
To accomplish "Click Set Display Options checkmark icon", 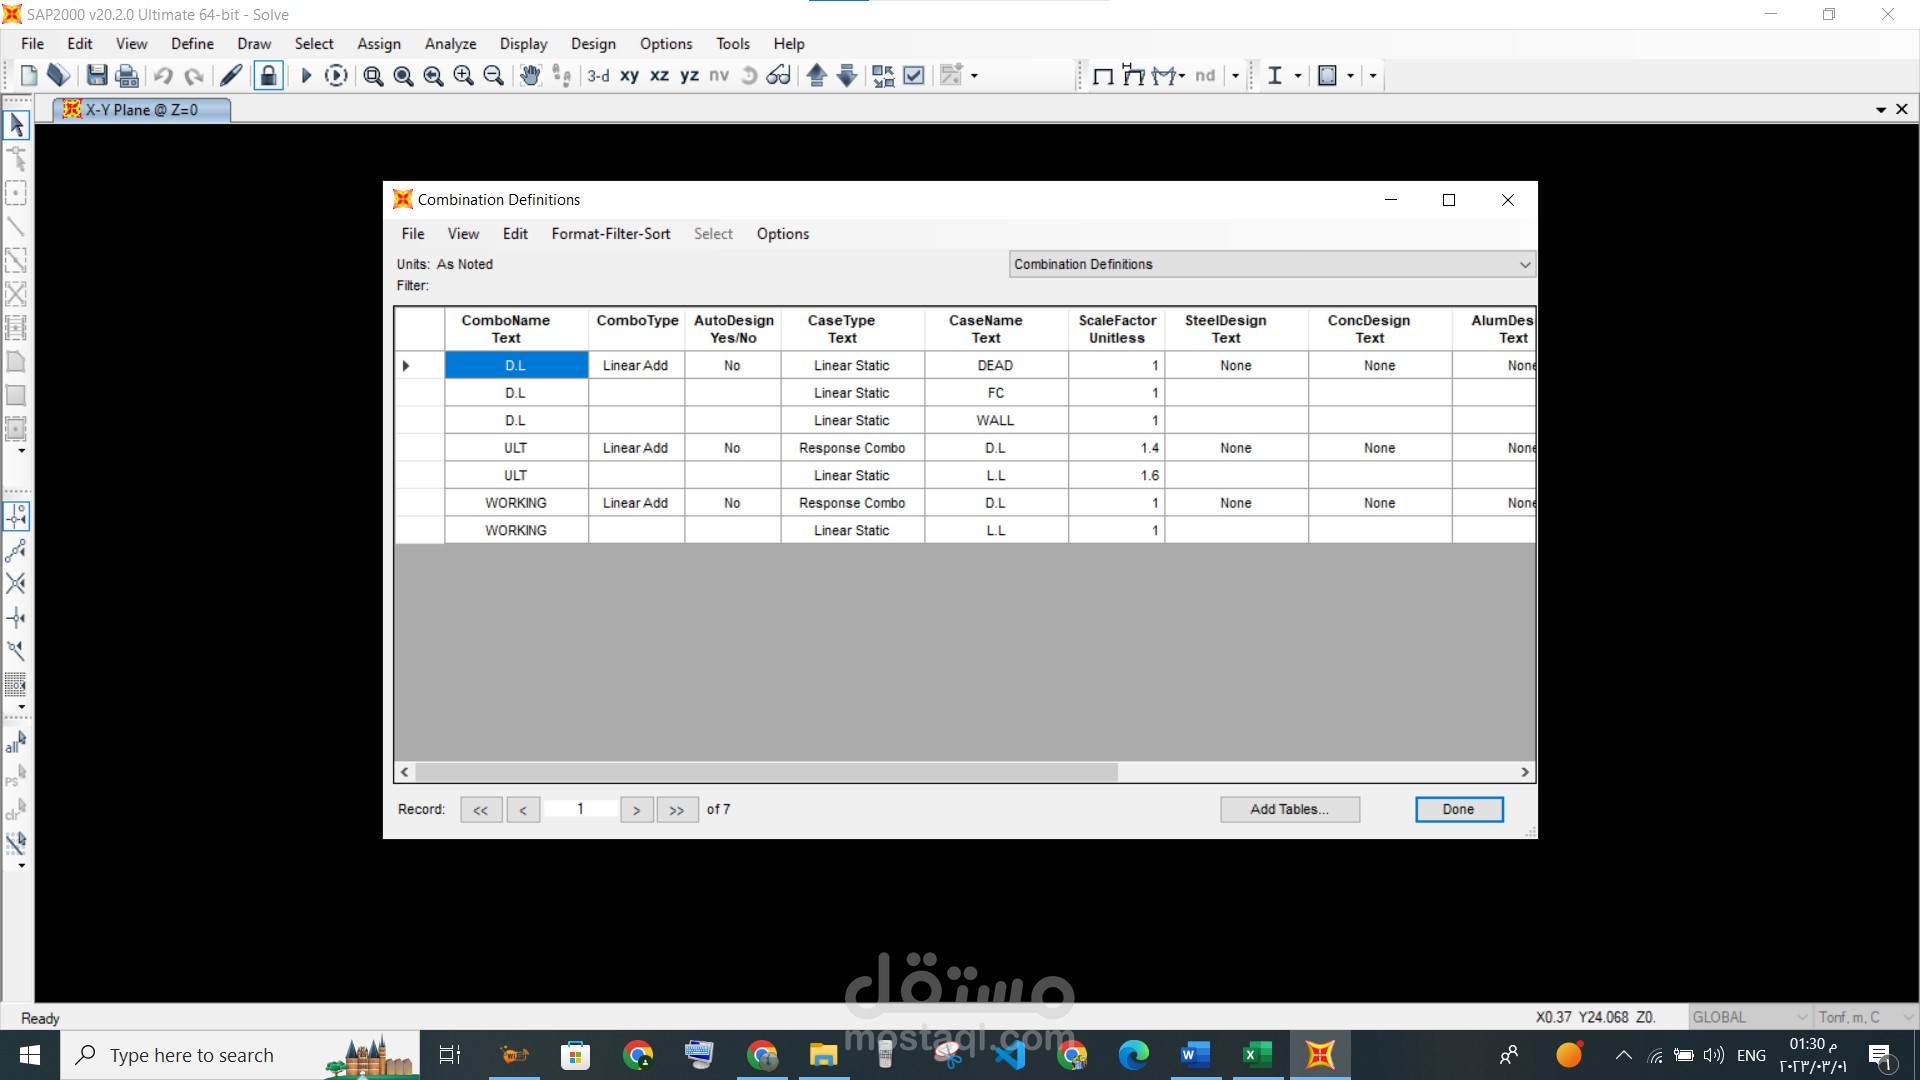I will (x=913, y=75).
